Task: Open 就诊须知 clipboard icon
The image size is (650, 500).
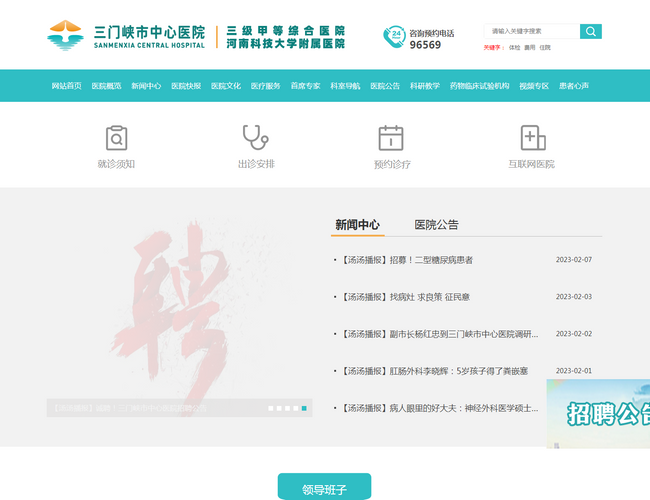Action: (116, 138)
